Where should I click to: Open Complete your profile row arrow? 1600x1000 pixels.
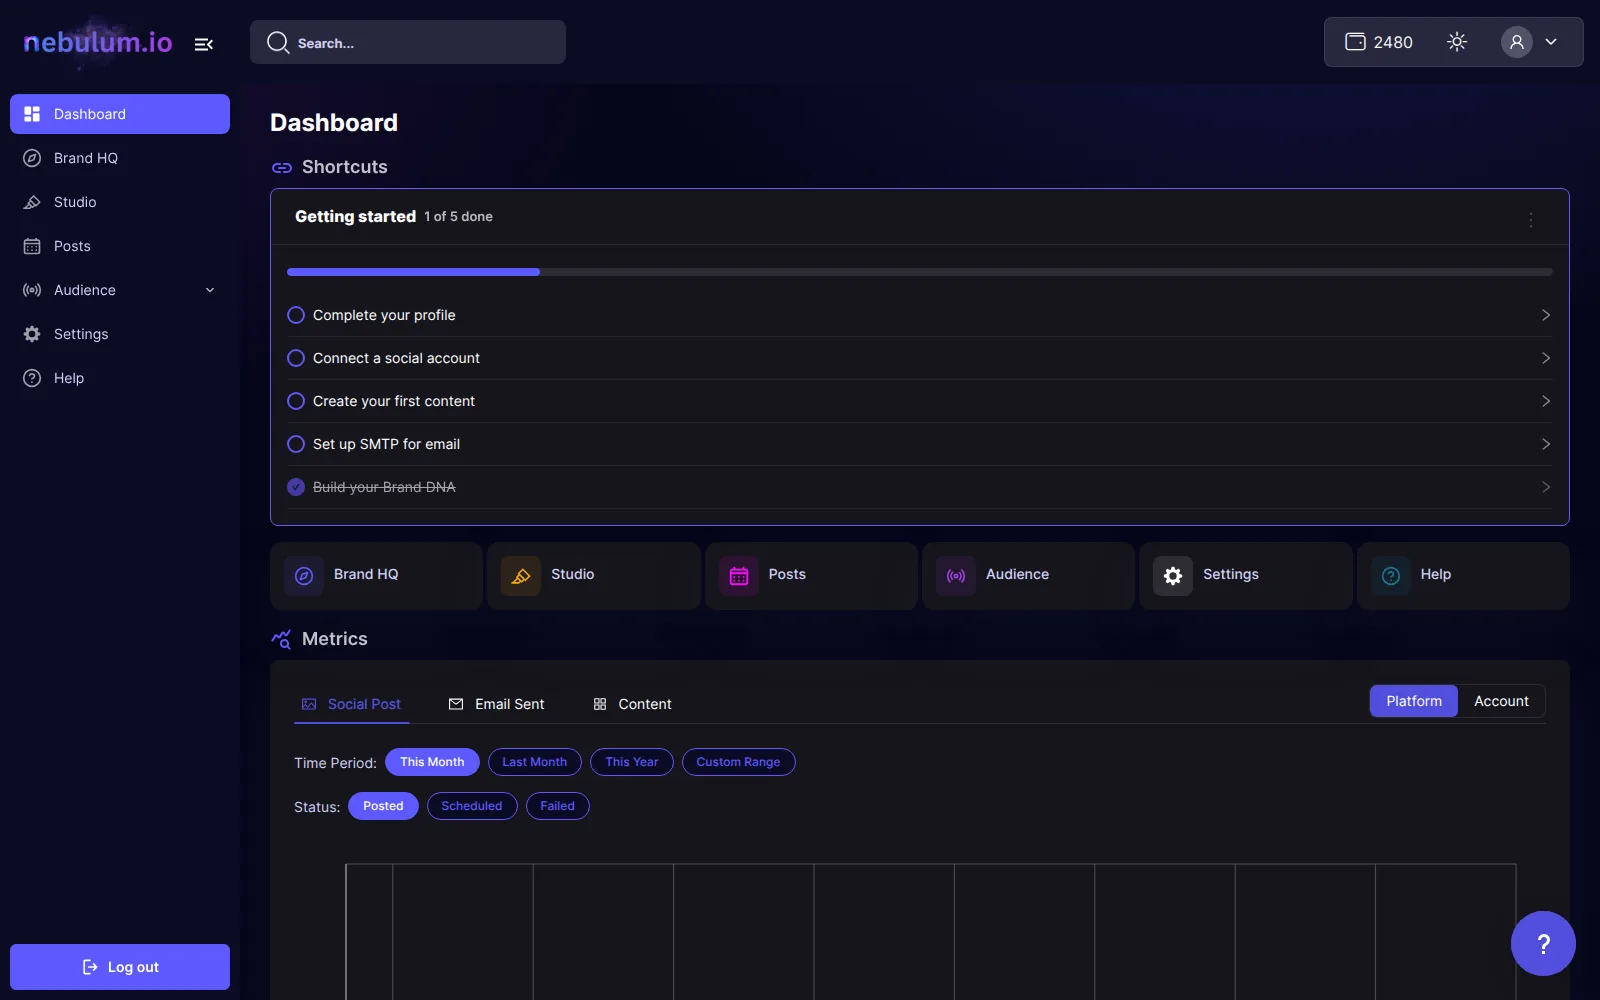[1546, 315]
